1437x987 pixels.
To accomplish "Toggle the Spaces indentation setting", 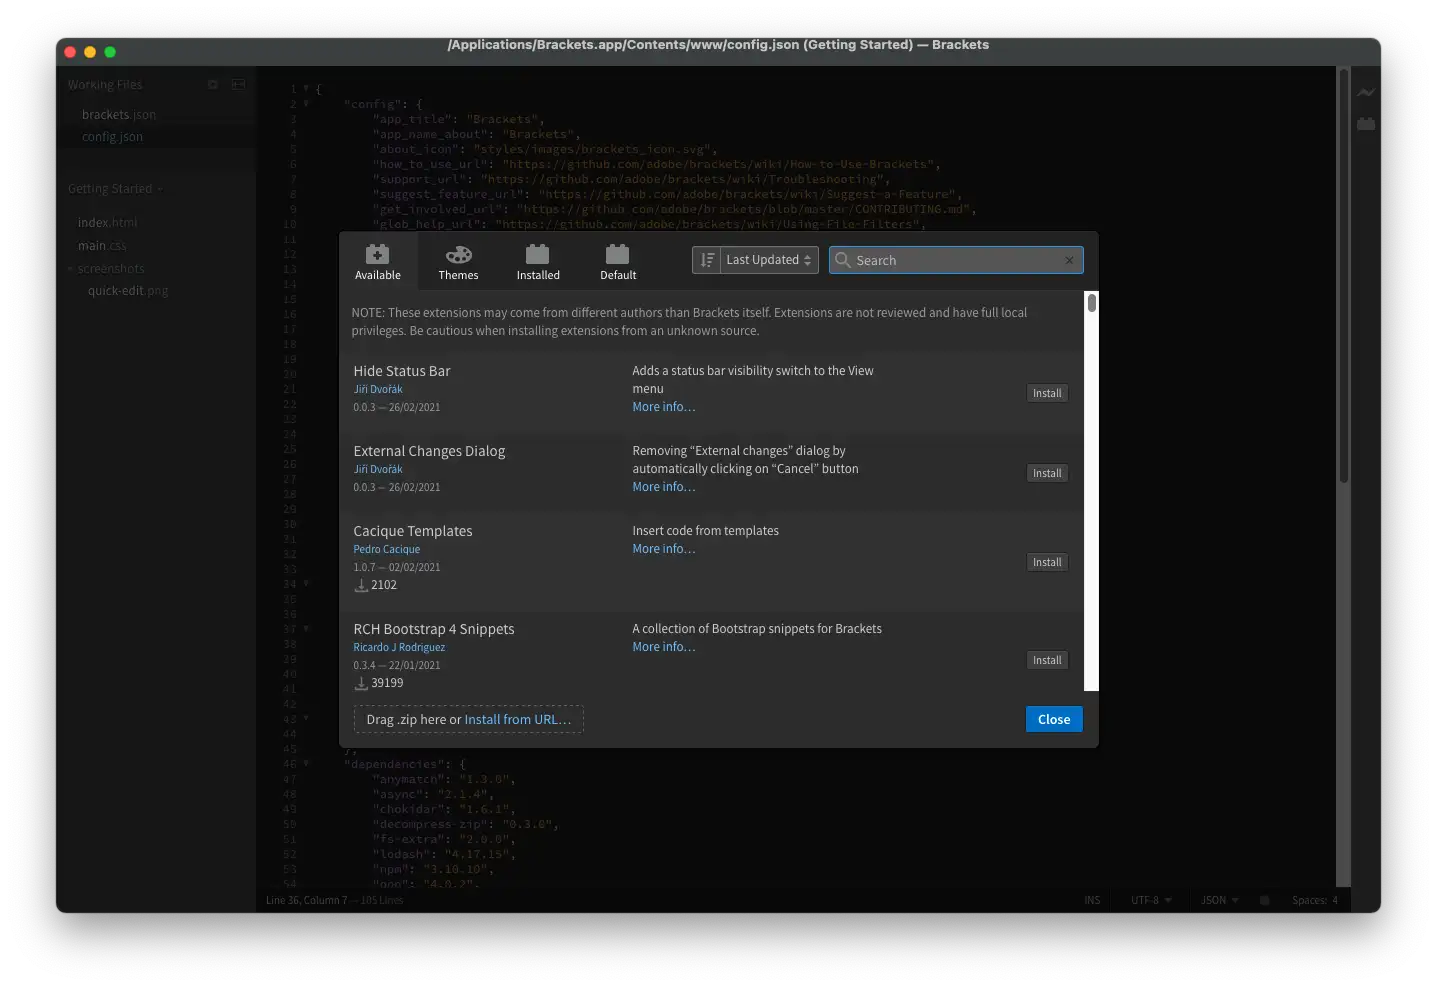I will [1309, 900].
